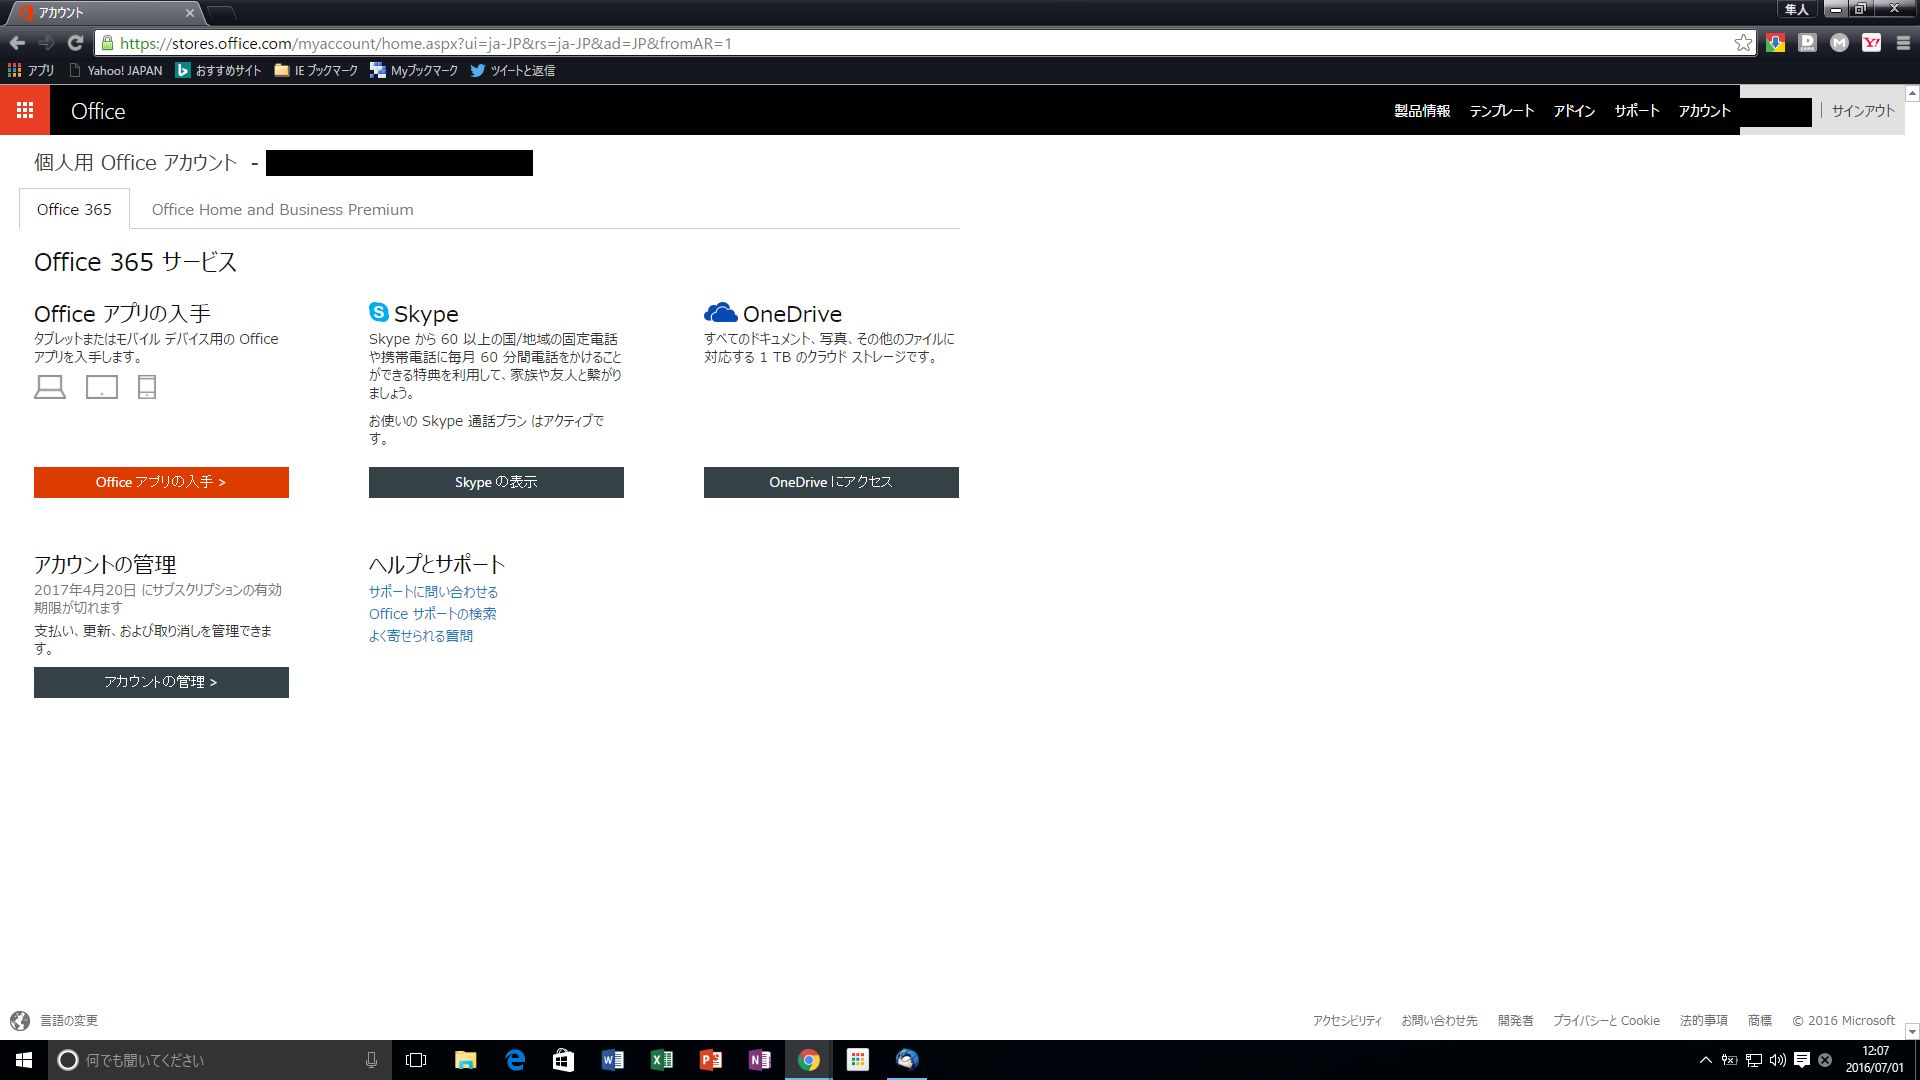The width and height of the screenshot is (1920, 1080).
Task: Click the Office アプリの入手 orange button
Action: (161, 482)
